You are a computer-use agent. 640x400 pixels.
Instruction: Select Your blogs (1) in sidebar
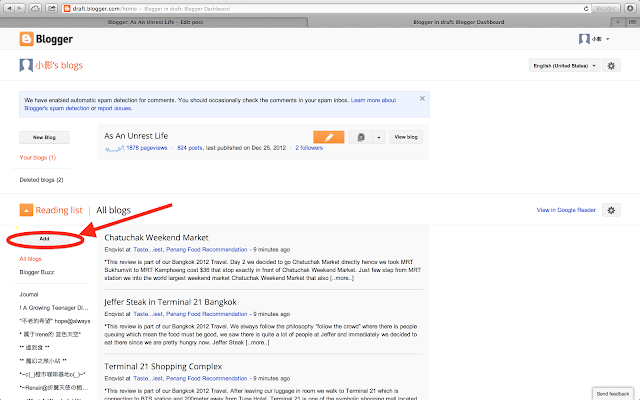38,158
